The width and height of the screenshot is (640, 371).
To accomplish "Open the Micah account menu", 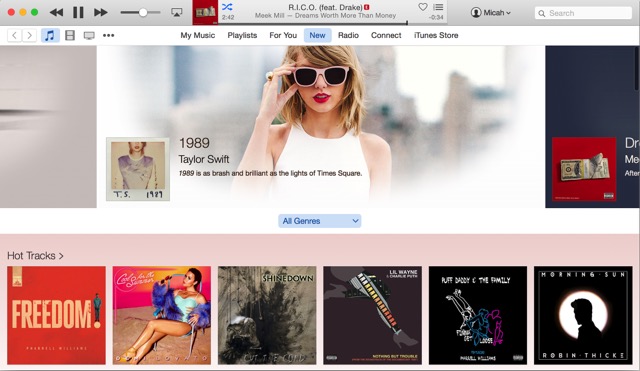I will click(x=490, y=13).
